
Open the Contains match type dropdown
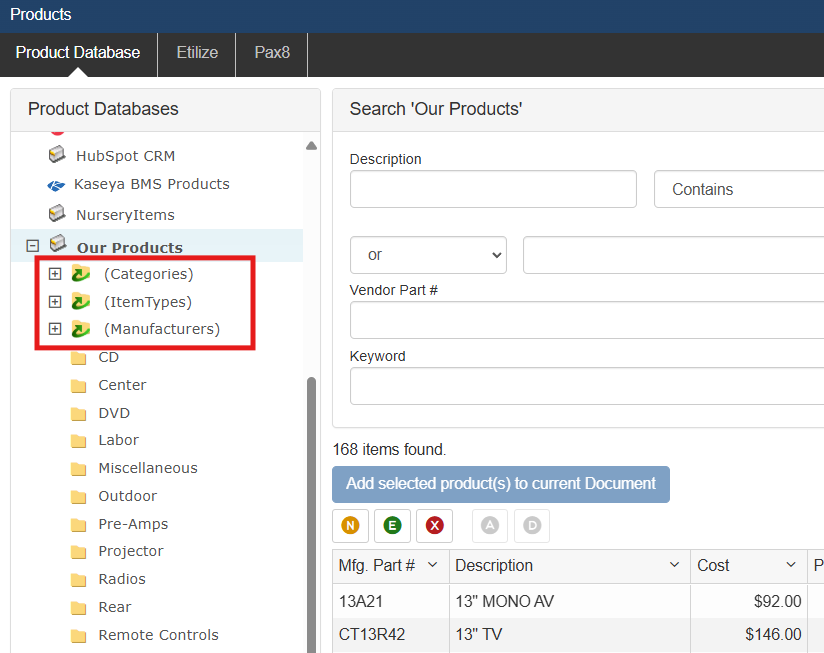[x=738, y=189]
